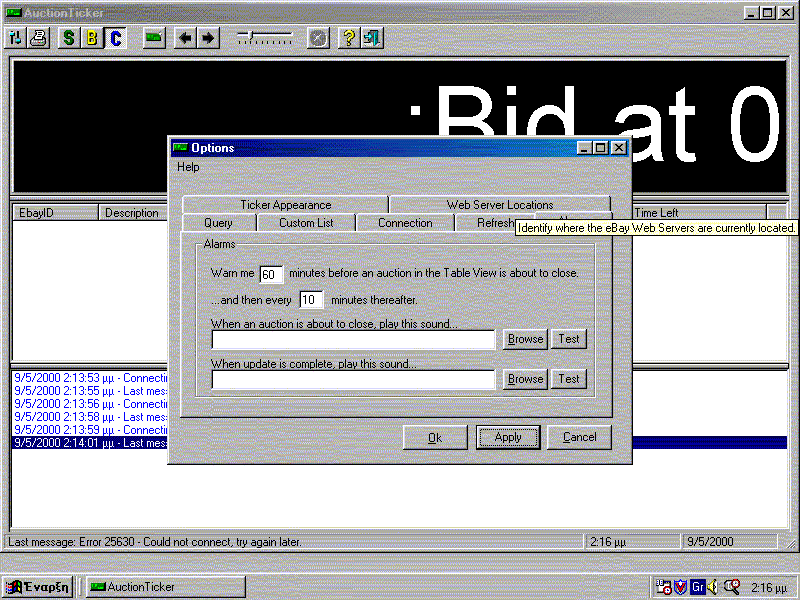Select the green S toolbar button
Screen dimensions: 800x600
click(x=69, y=38)
